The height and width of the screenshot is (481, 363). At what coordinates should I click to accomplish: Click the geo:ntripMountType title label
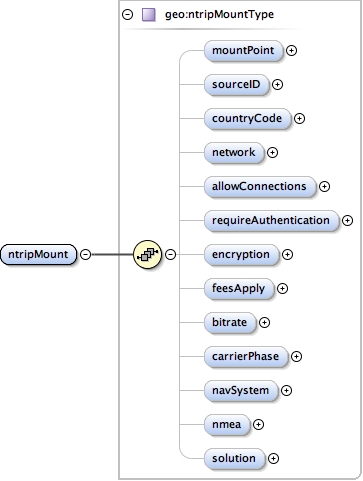point(220,15)
